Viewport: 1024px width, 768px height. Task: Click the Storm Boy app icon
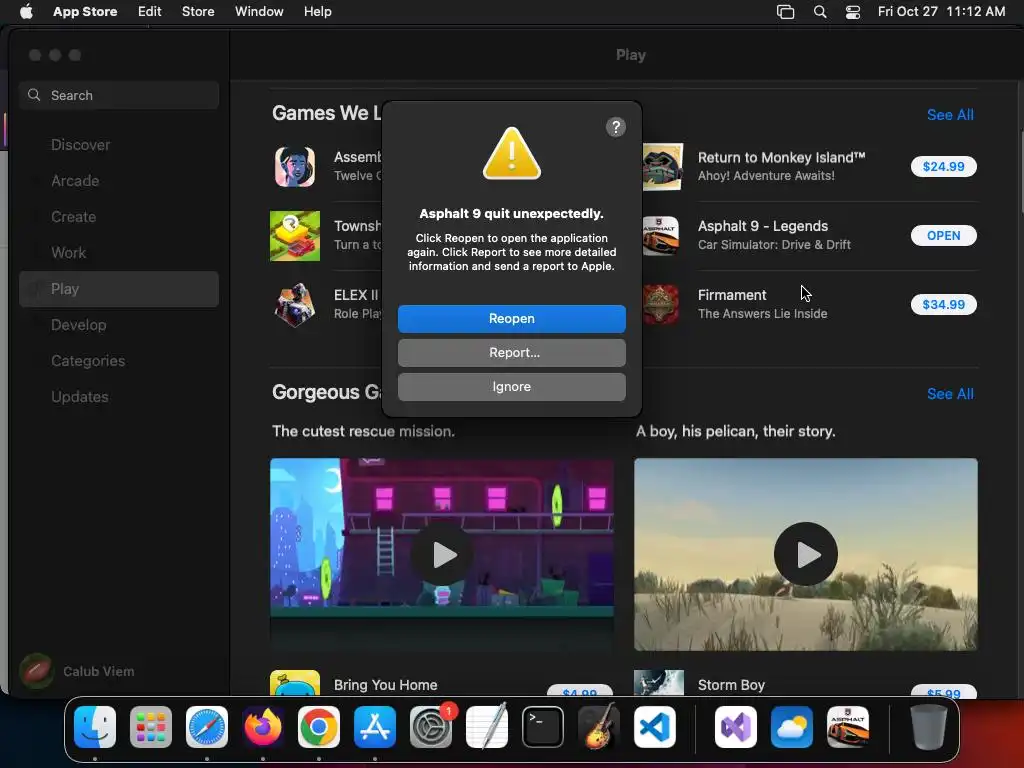coord(659,682)
